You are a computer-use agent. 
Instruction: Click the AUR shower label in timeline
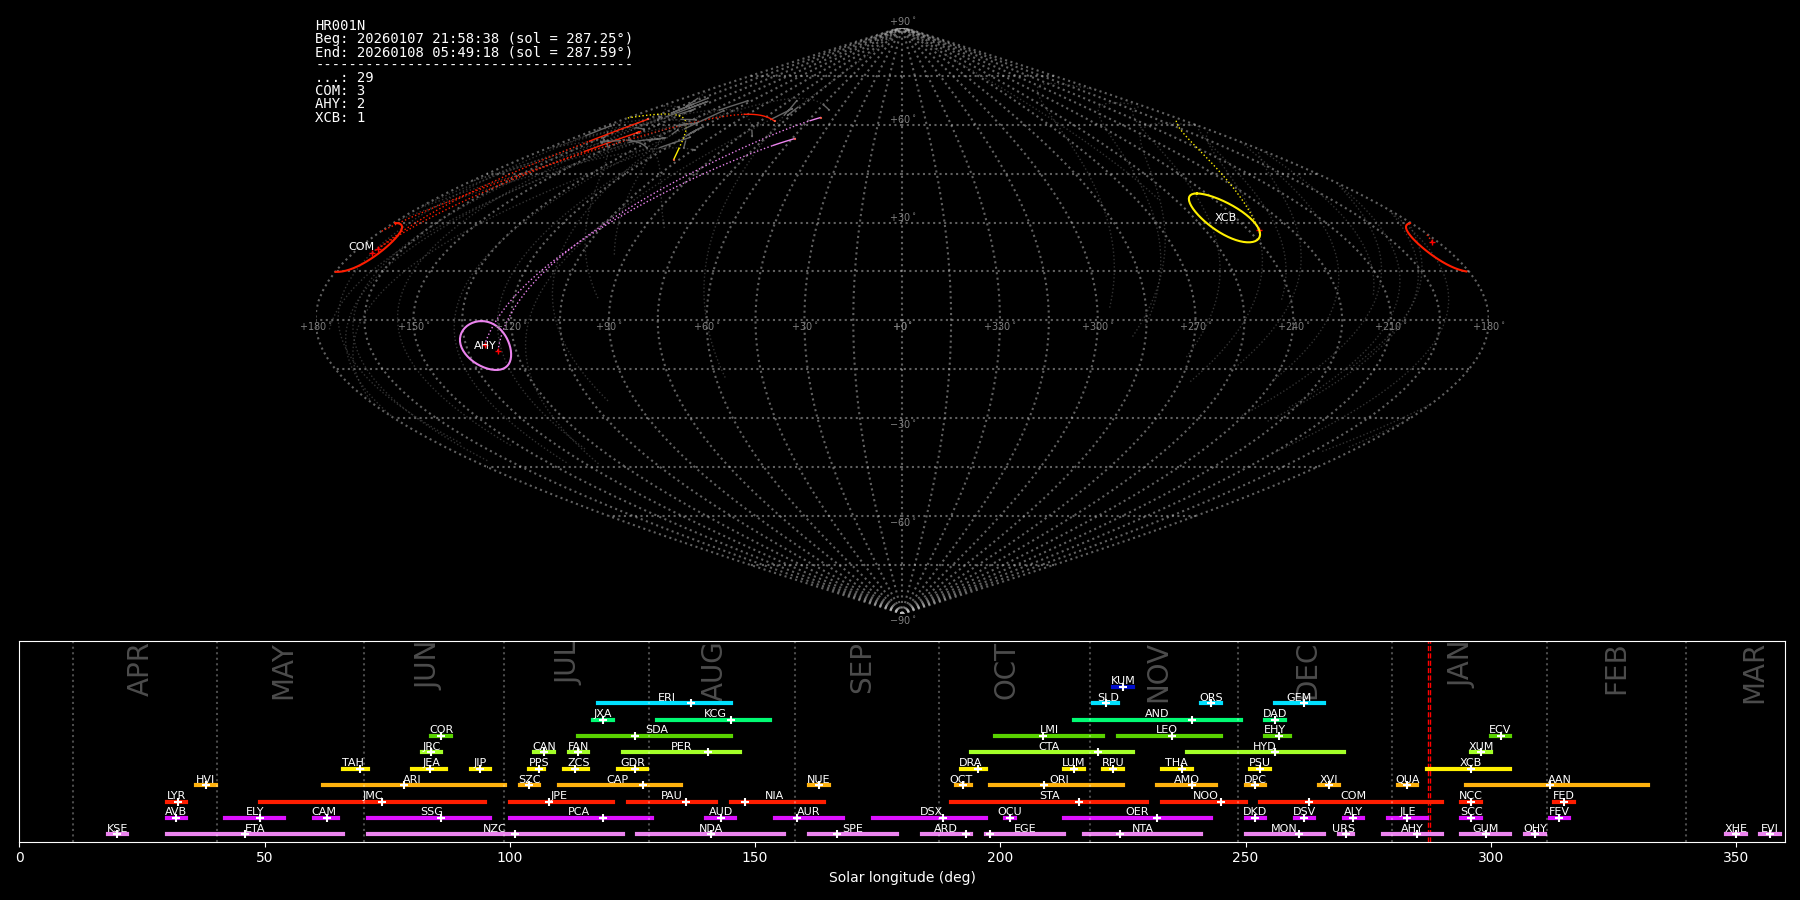click(808, 812)
